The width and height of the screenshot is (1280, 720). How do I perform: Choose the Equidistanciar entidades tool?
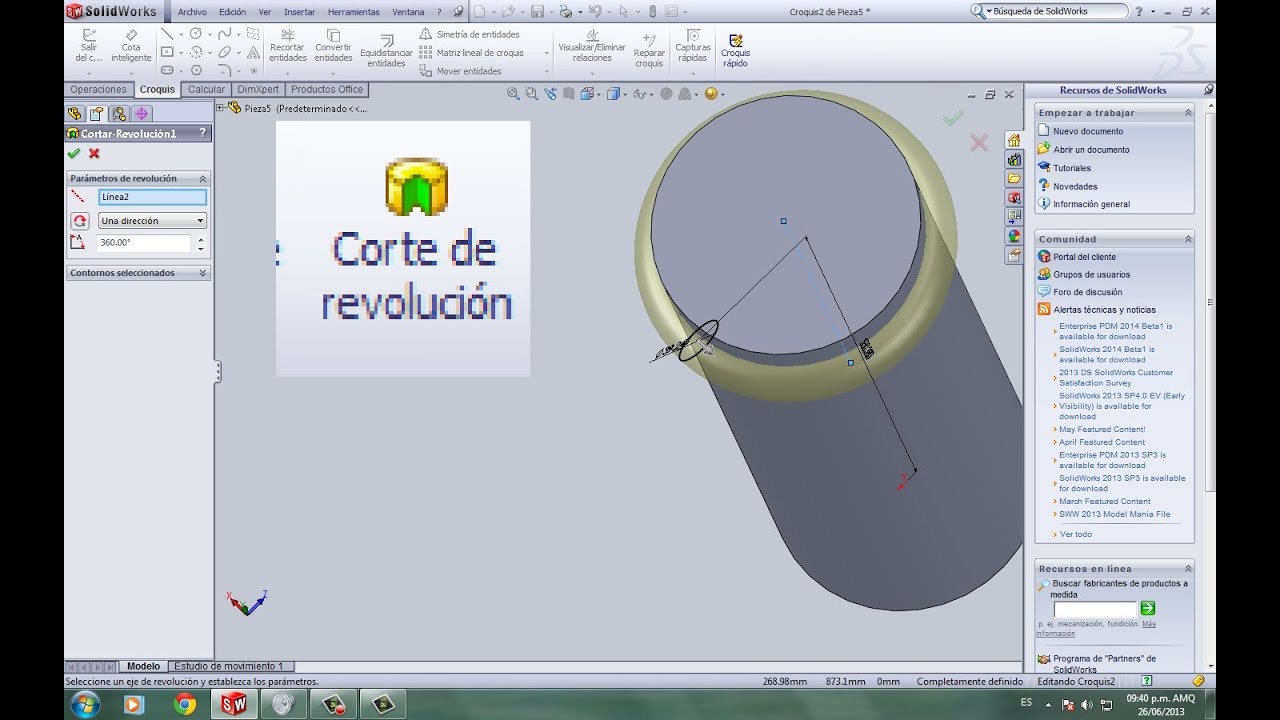click(x=386, y=52)
